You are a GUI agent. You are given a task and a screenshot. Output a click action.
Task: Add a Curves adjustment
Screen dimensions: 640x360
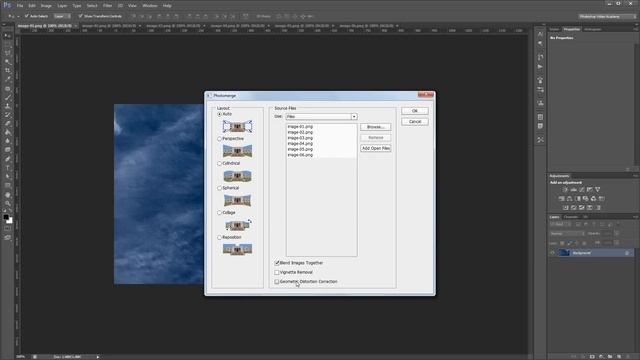582,190
